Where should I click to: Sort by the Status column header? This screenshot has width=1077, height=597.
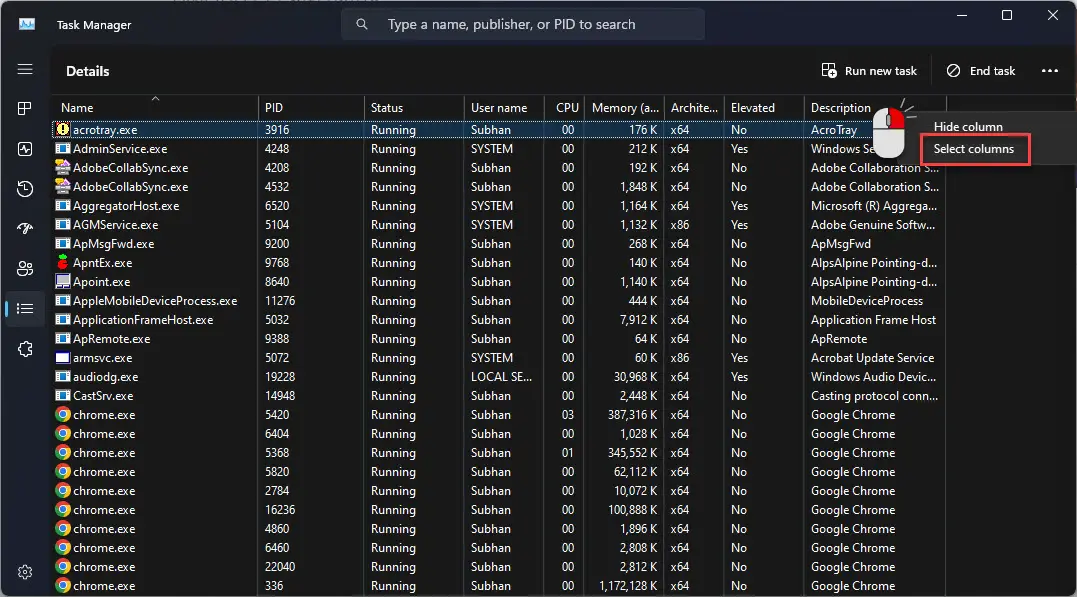click(414, 107)
